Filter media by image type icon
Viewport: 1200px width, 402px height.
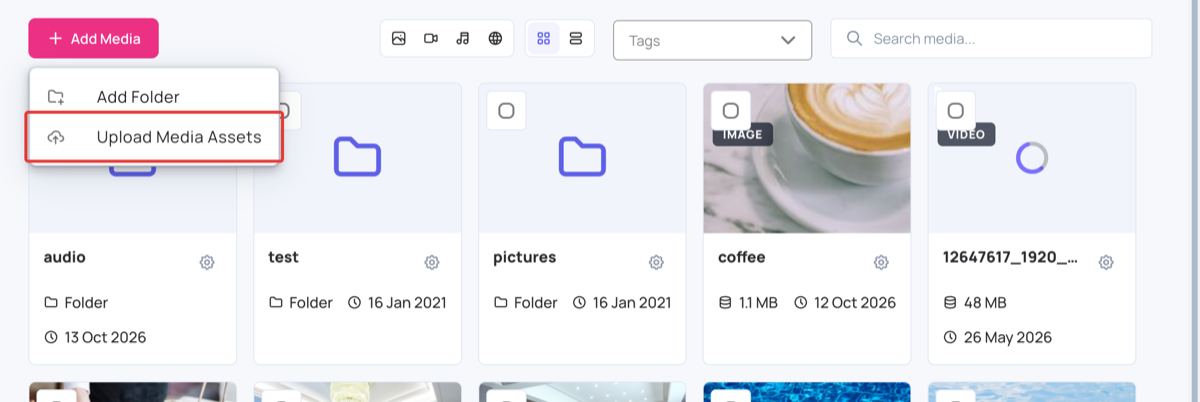[399, 38]
